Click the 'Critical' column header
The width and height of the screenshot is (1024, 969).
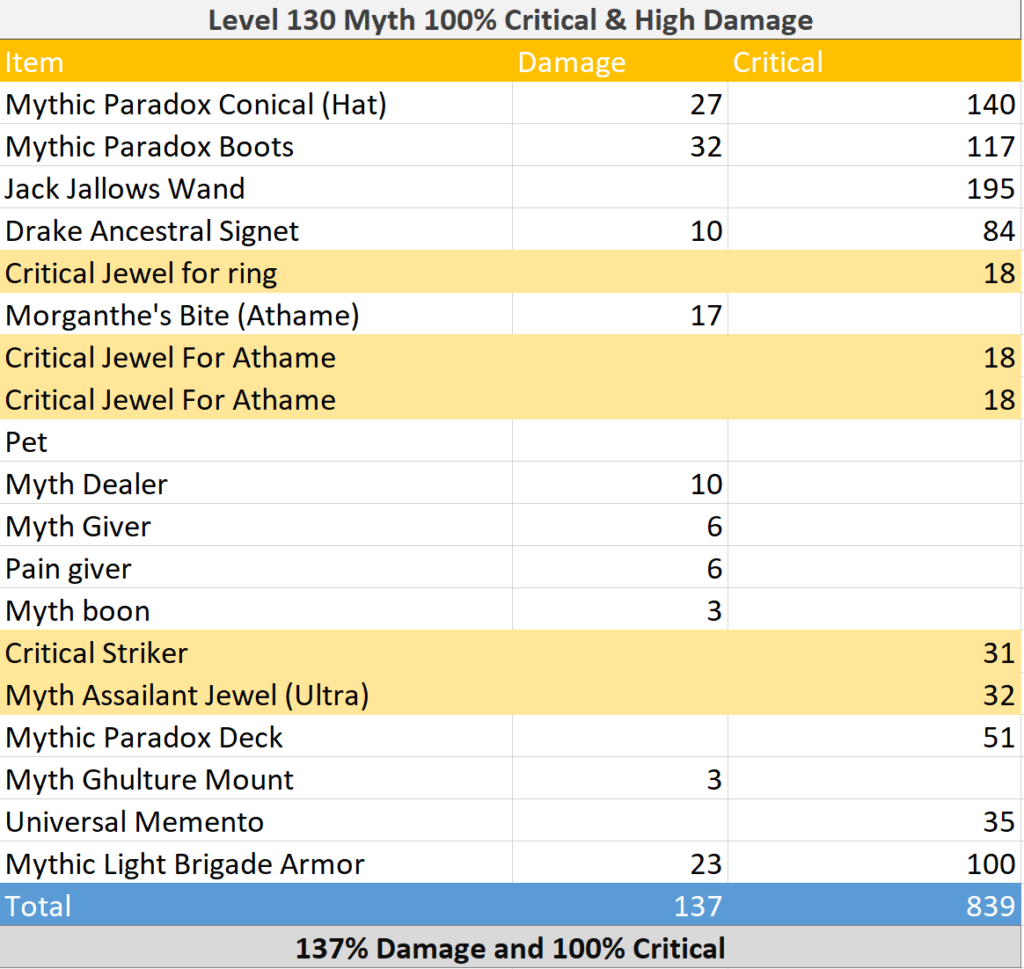click(x=874, y=62)
